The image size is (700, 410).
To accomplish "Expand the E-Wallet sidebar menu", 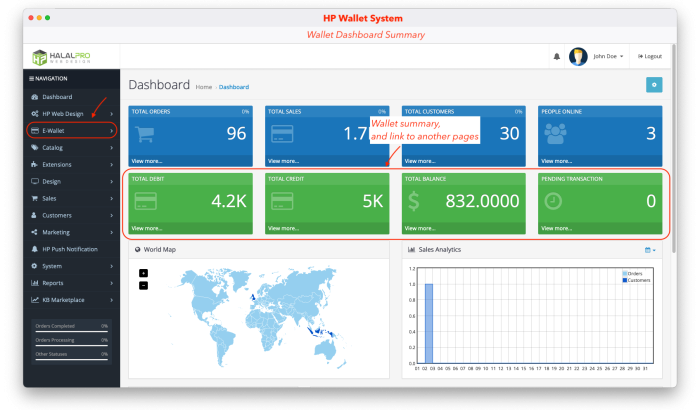I will tap(71, 130).
